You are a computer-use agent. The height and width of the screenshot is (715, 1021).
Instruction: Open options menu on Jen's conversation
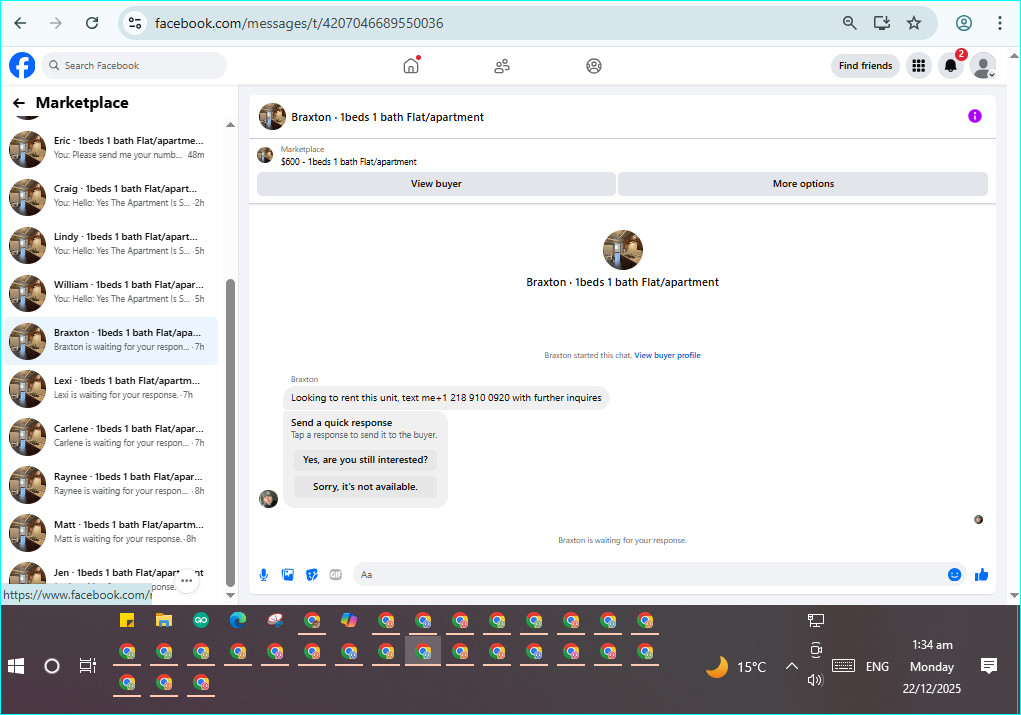(x=187, y=580)
